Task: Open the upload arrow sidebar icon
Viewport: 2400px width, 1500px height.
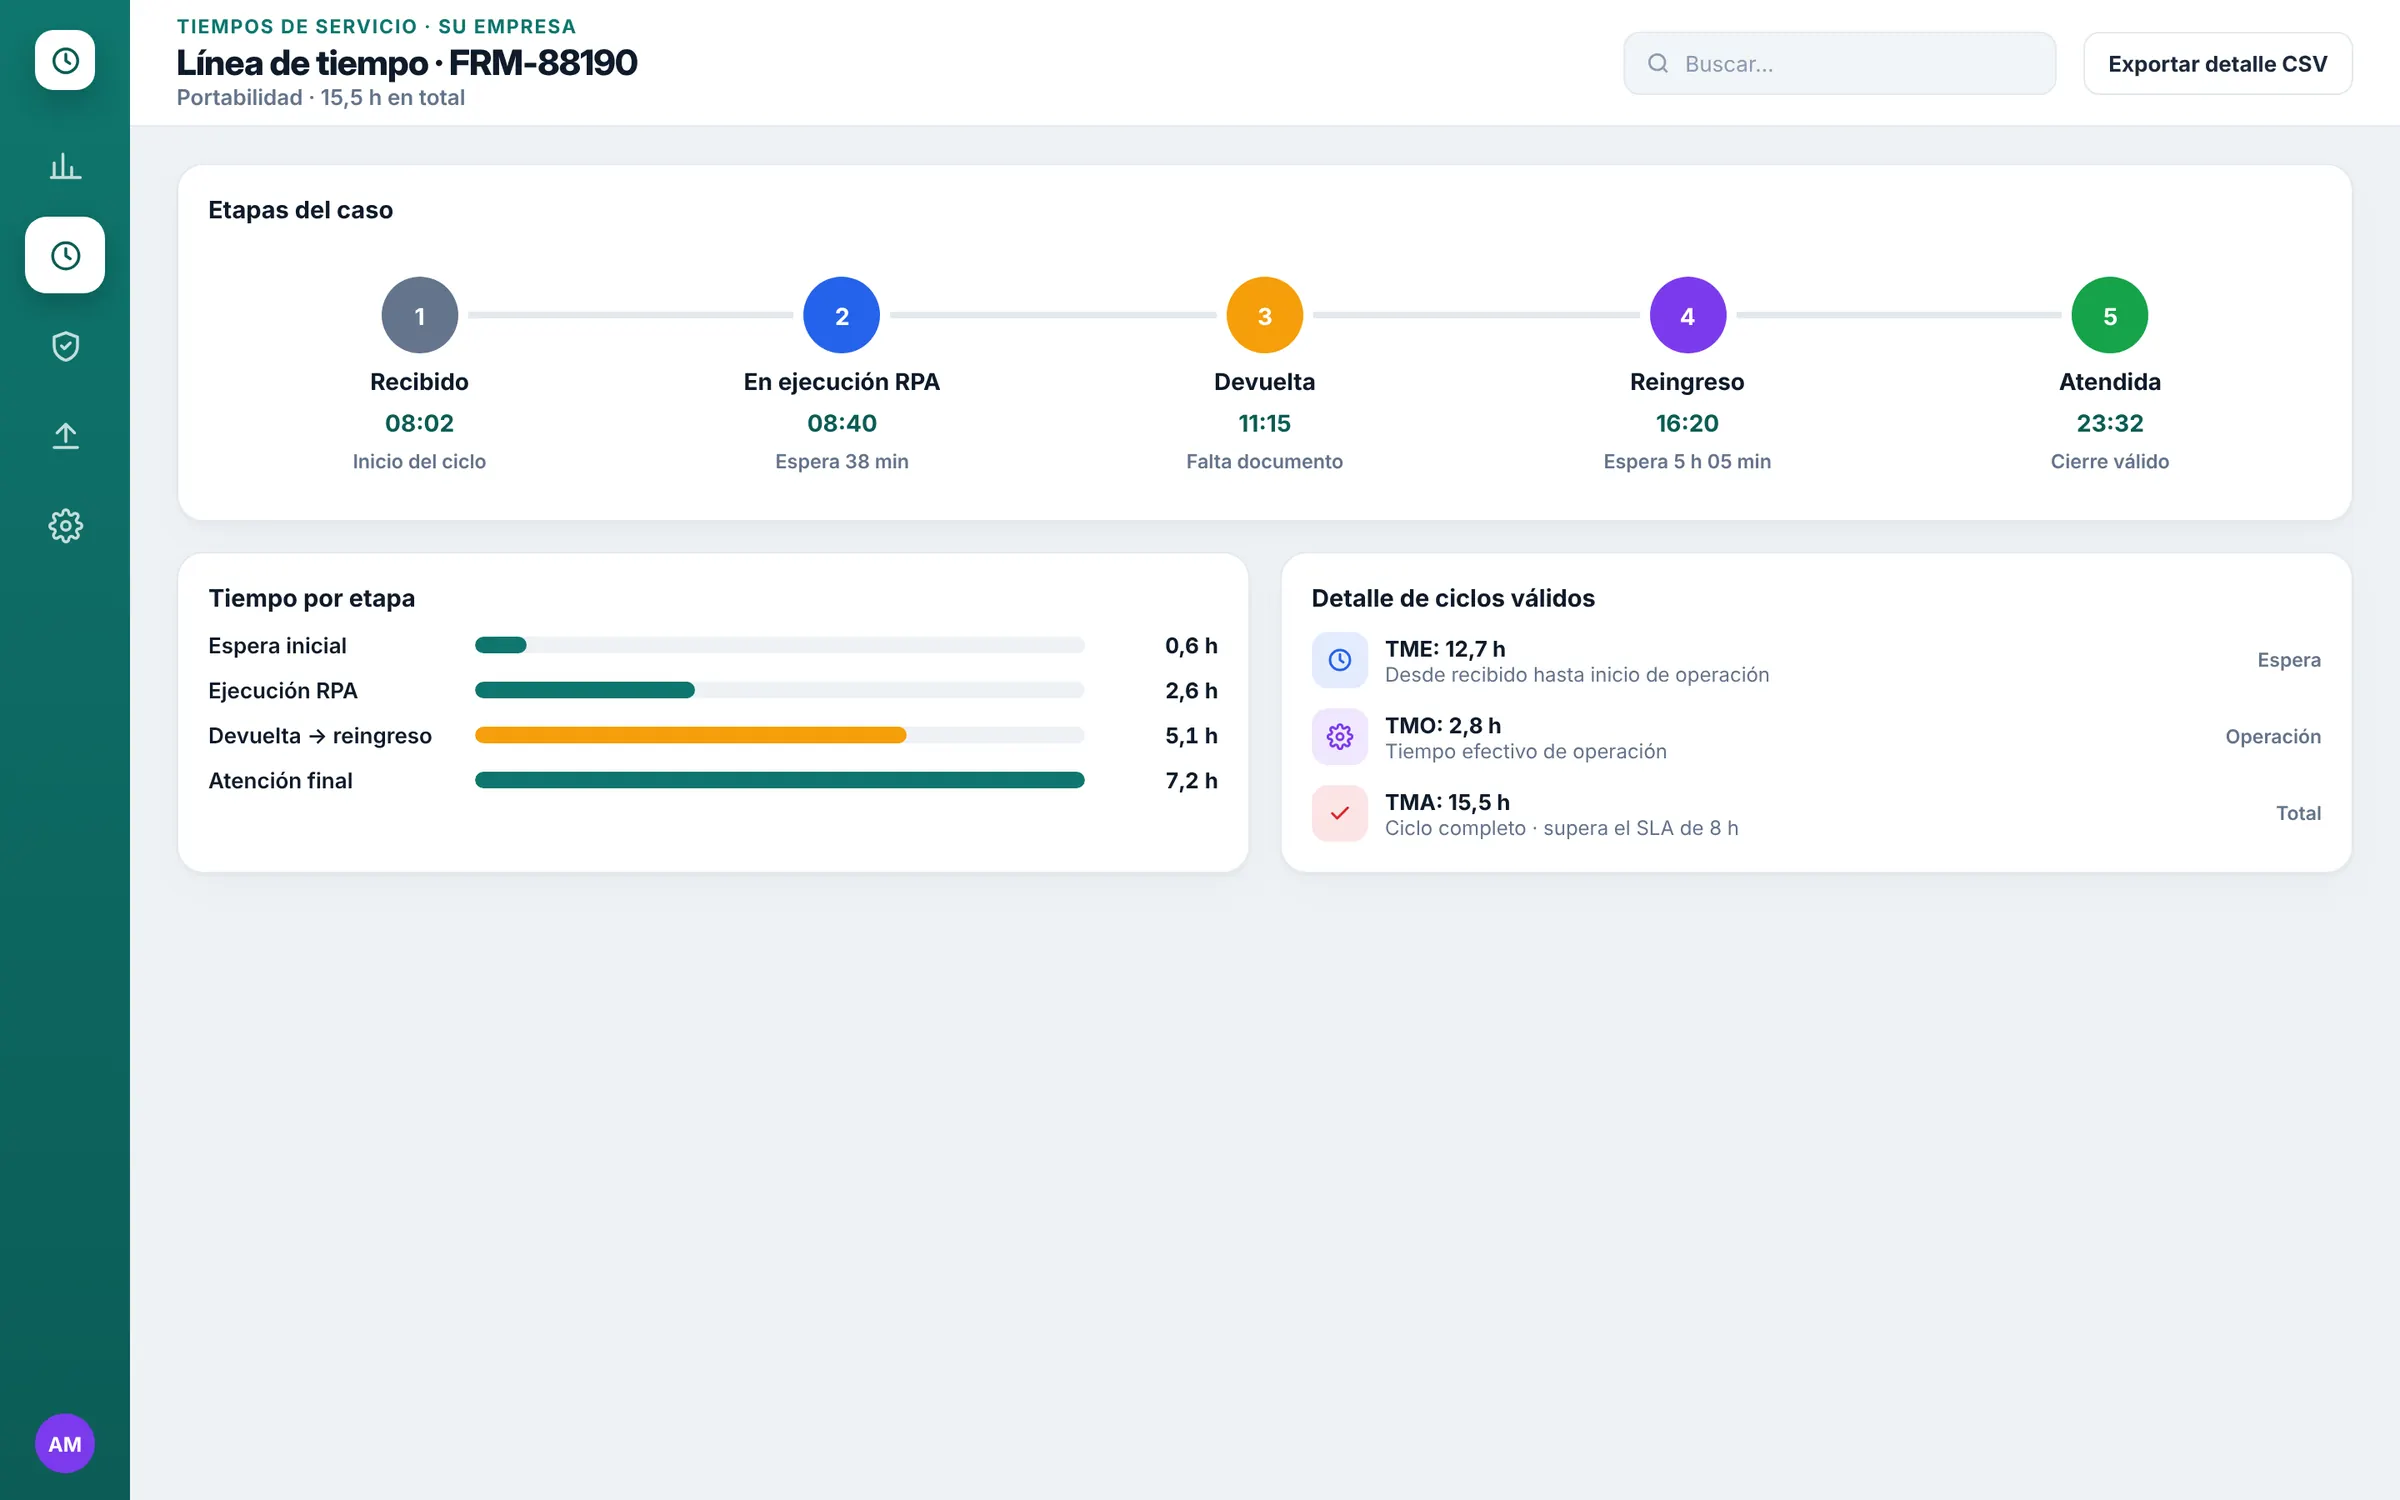Action: point(65,435)
